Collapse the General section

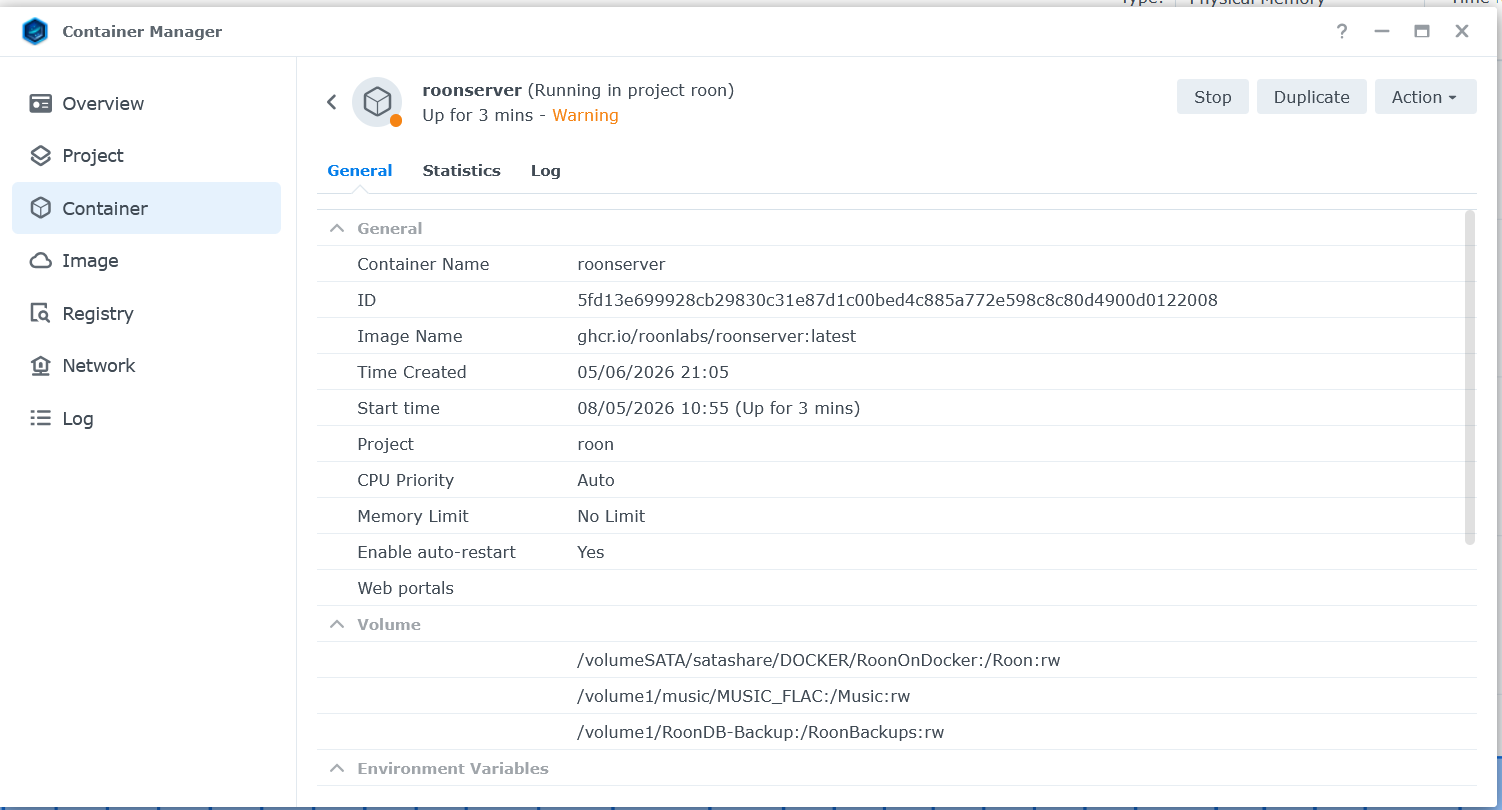(x=337, y=228)
